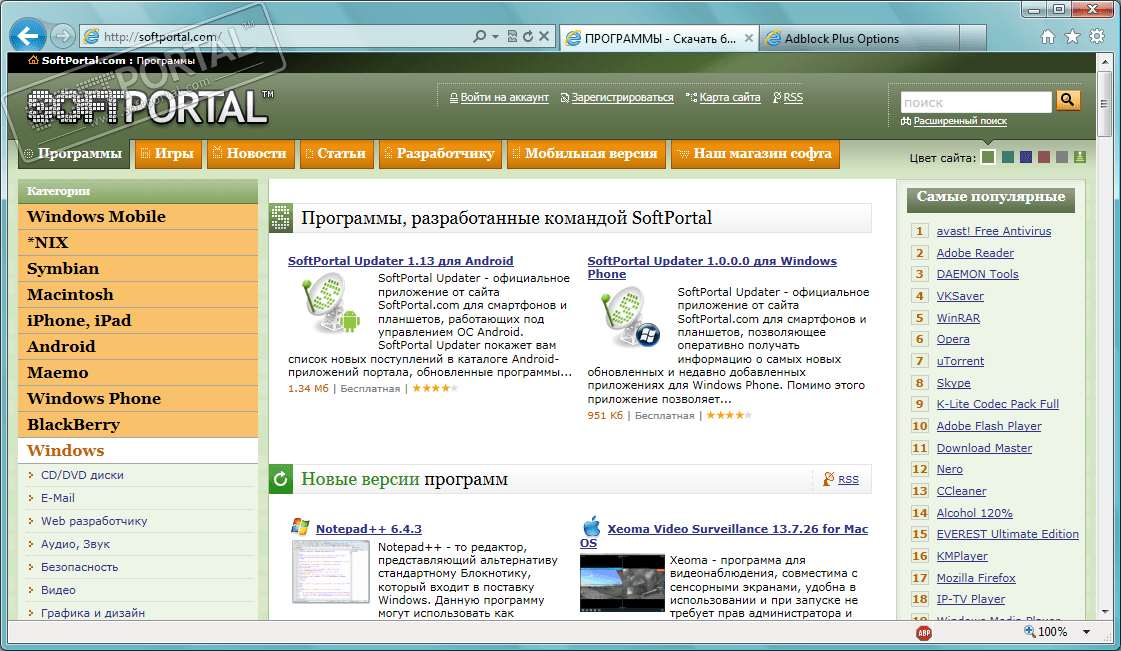Switch to Adblock Plus Options tab
Screen dimensions: 1121x651
[x=860, y=39]
